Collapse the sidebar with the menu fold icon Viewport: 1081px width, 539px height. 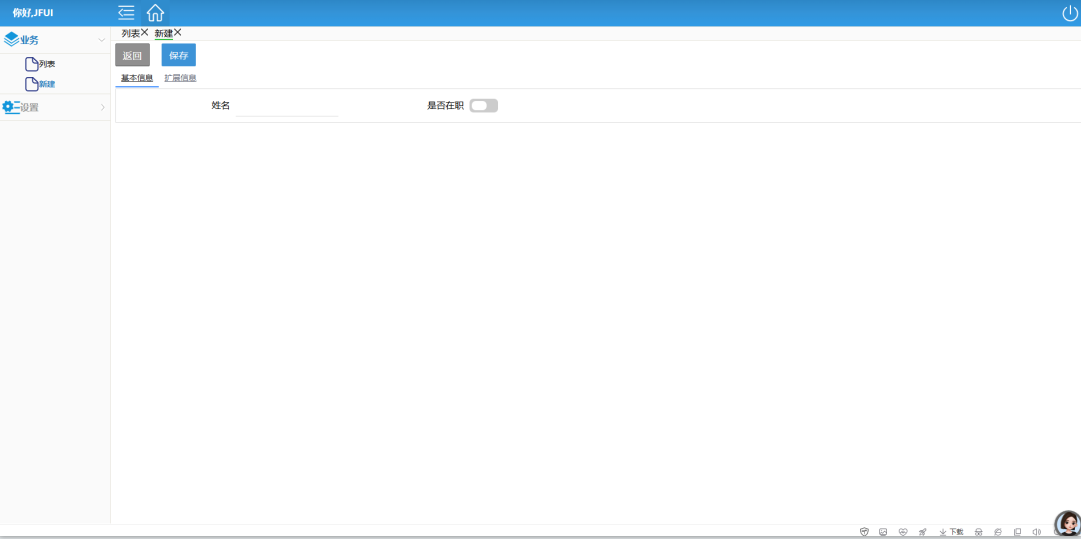pos(126,13)
